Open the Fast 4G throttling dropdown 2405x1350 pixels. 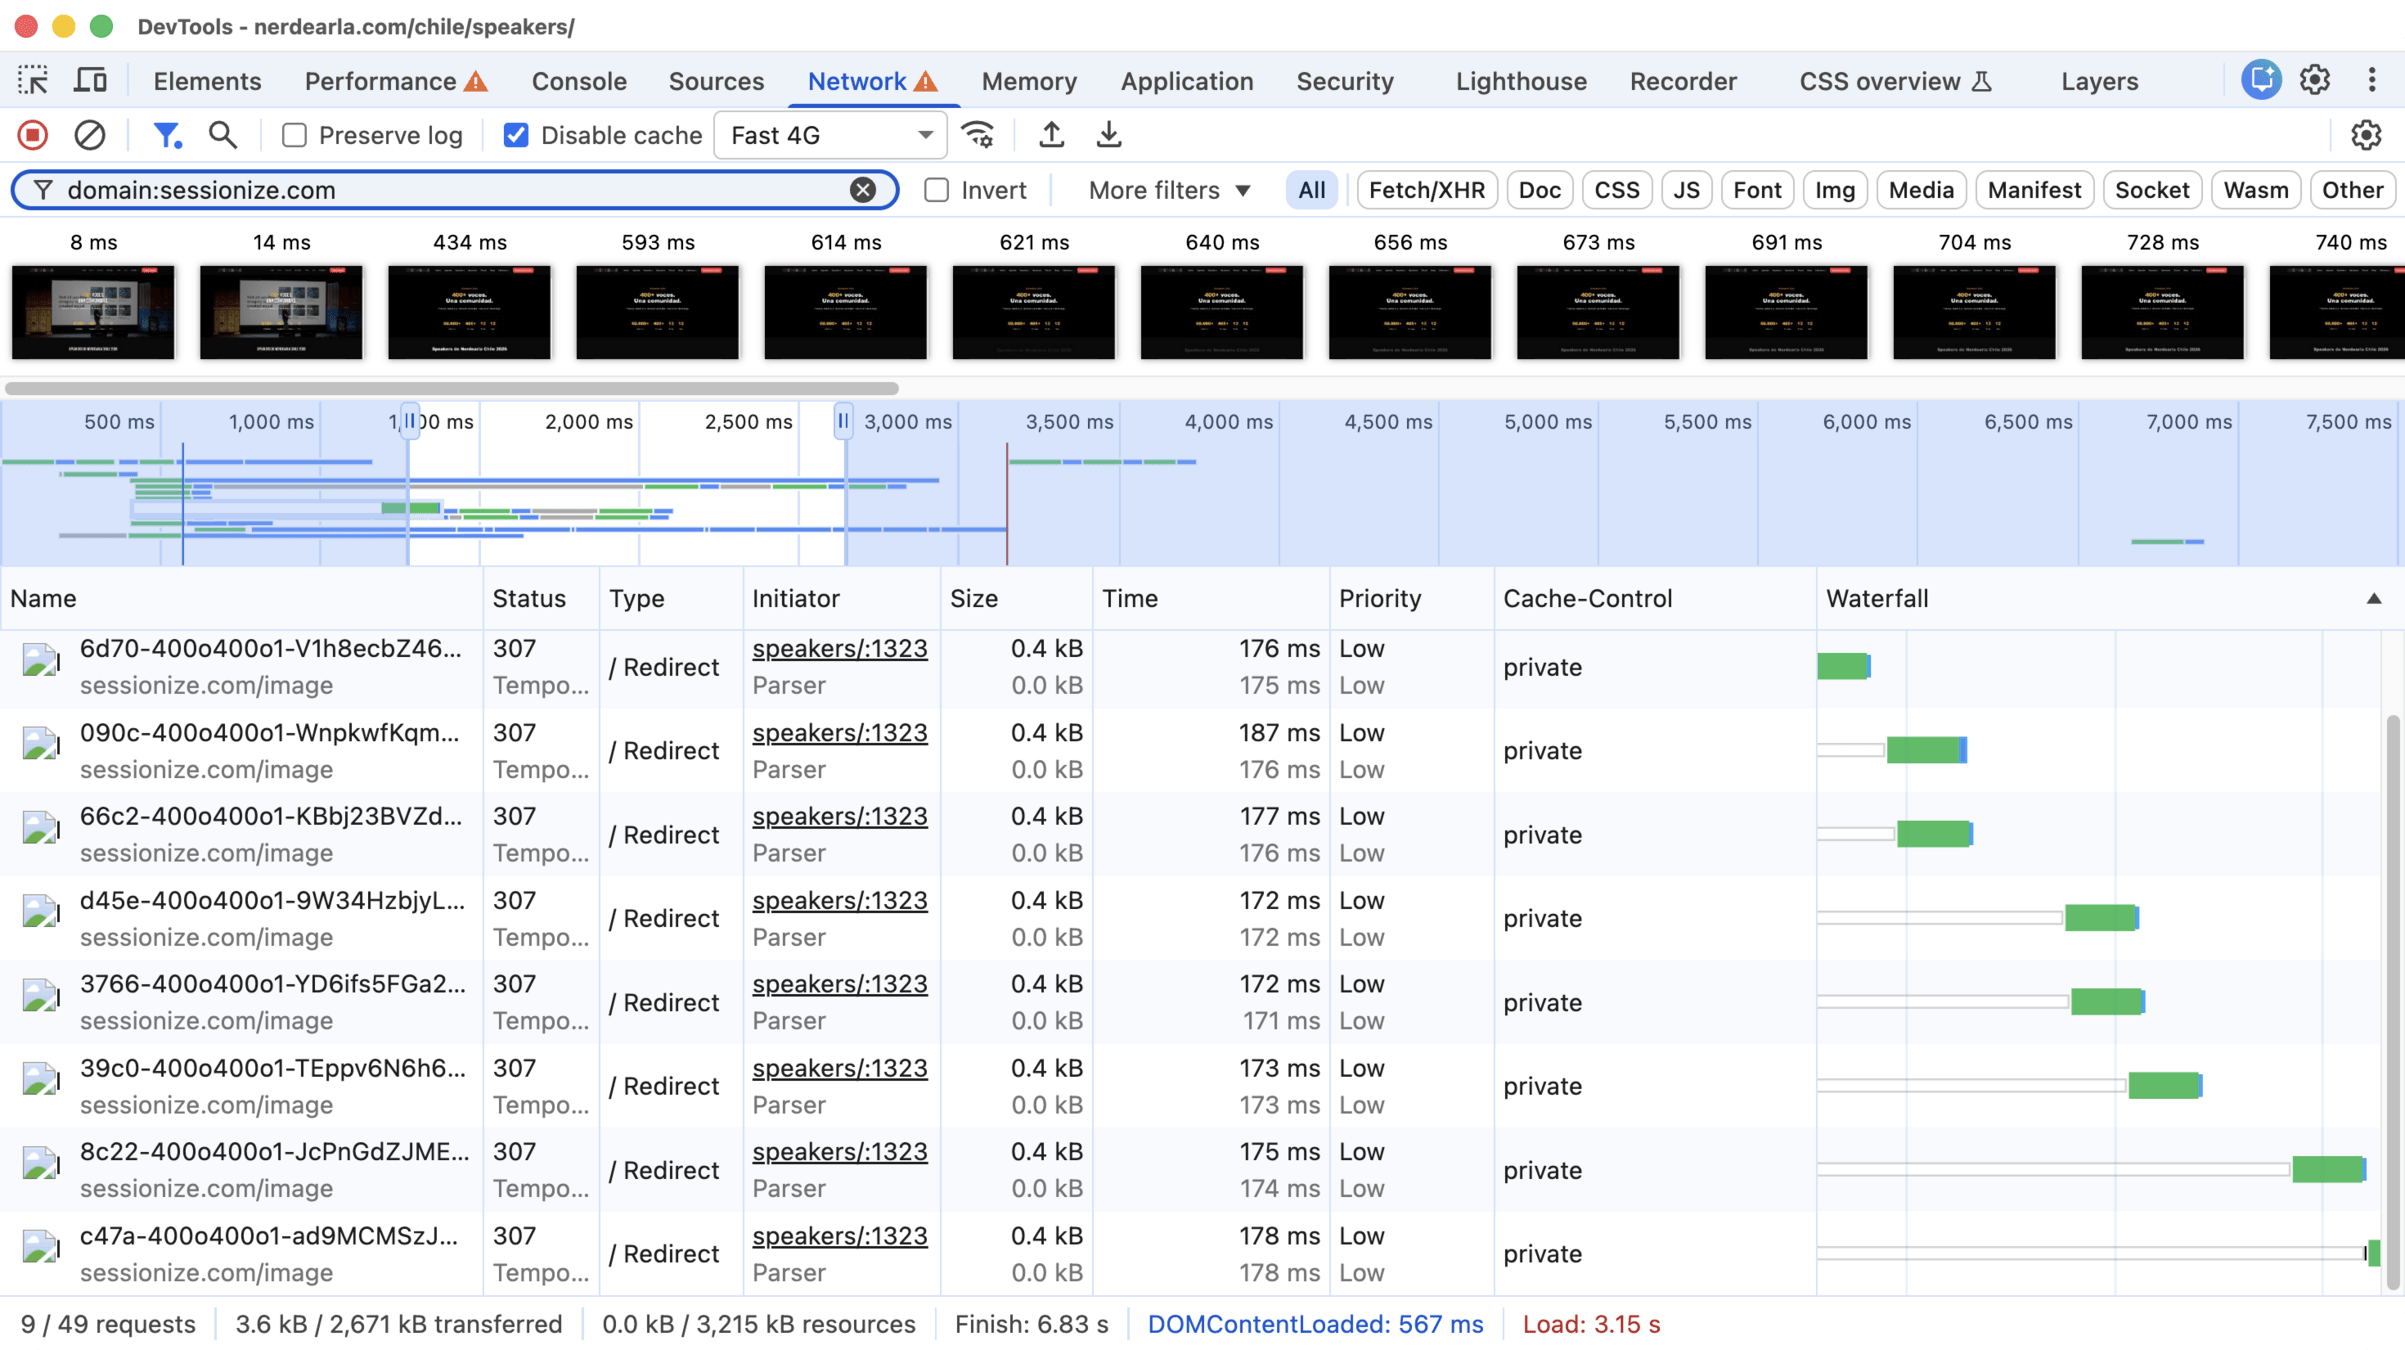pyautogui.click(x=830, y=135)
